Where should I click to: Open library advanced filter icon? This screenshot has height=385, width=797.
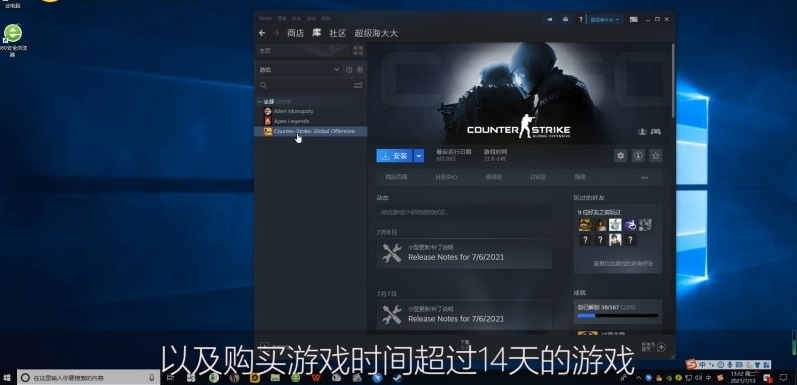[x=358, y=85]
